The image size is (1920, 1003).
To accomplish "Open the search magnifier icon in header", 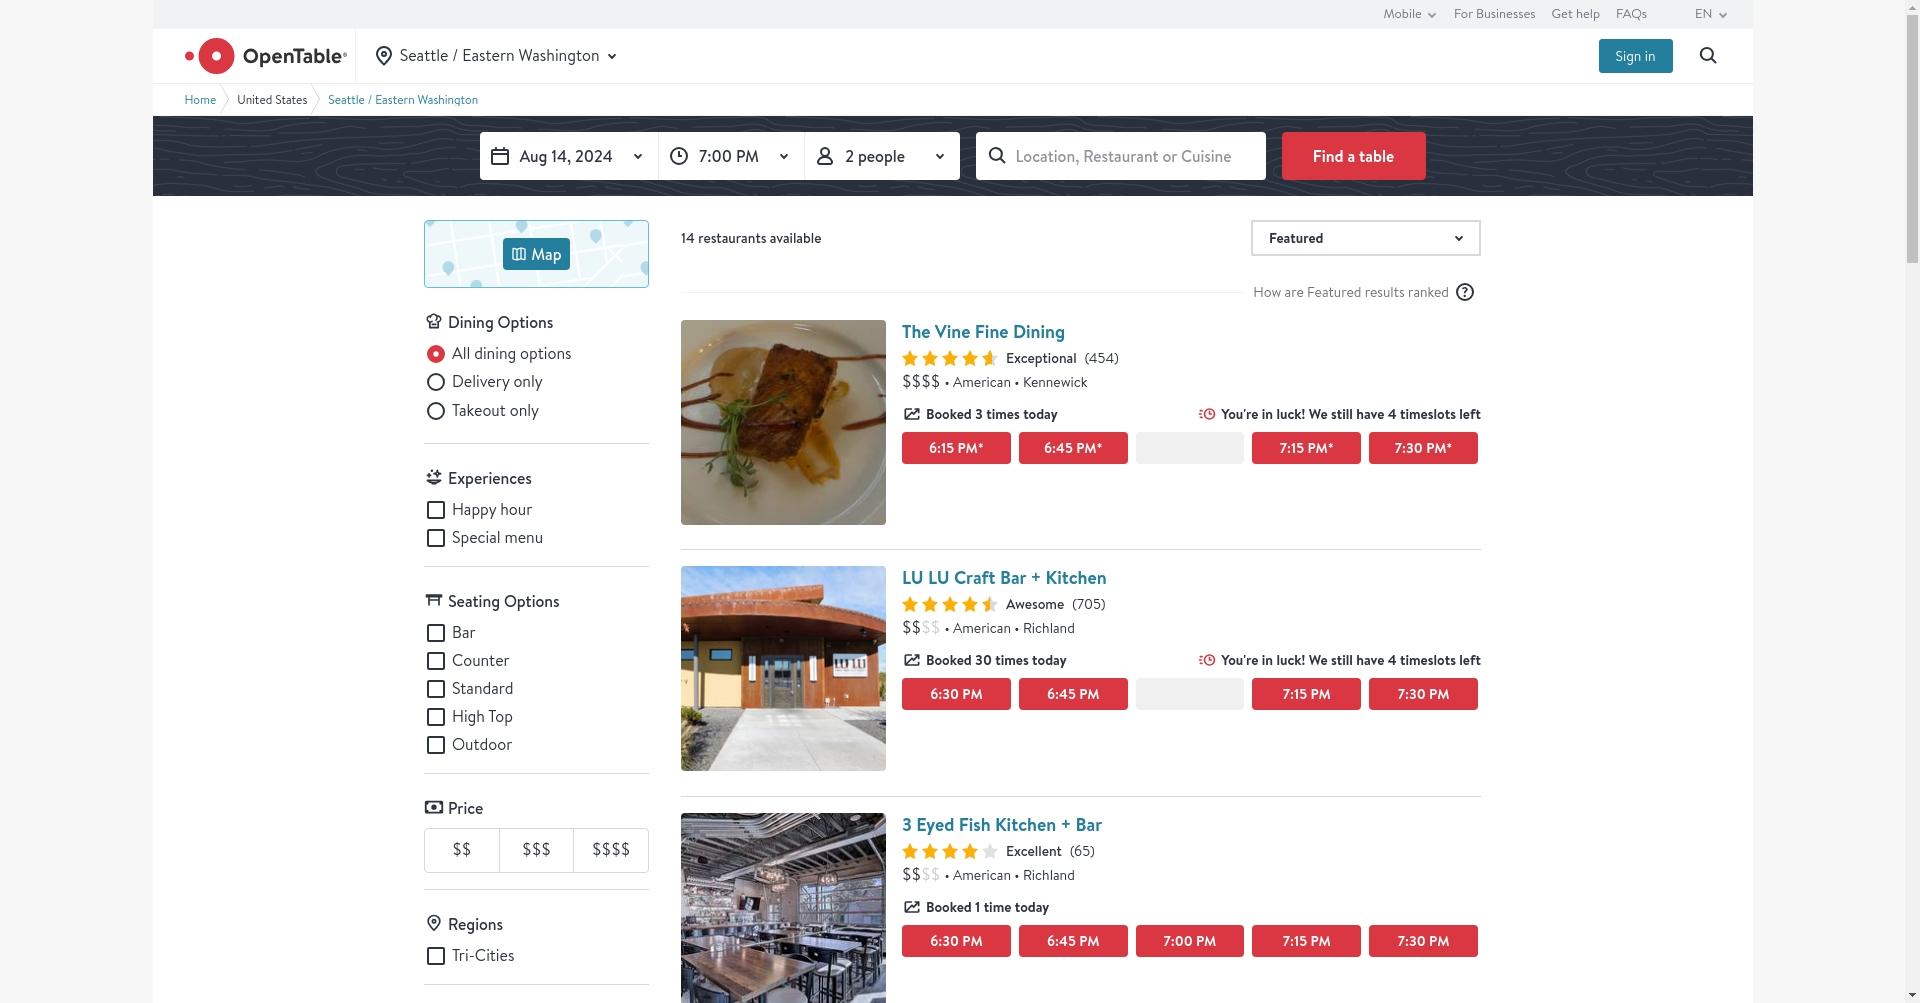I will pyautogui.click(x=1708, y=56).
